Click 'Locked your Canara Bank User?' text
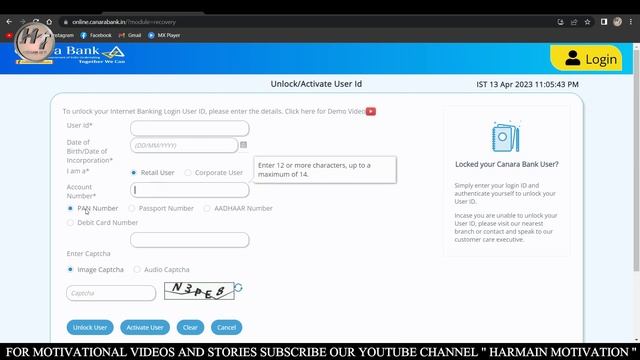Viewport: 640px width, 360px height. 507,164
